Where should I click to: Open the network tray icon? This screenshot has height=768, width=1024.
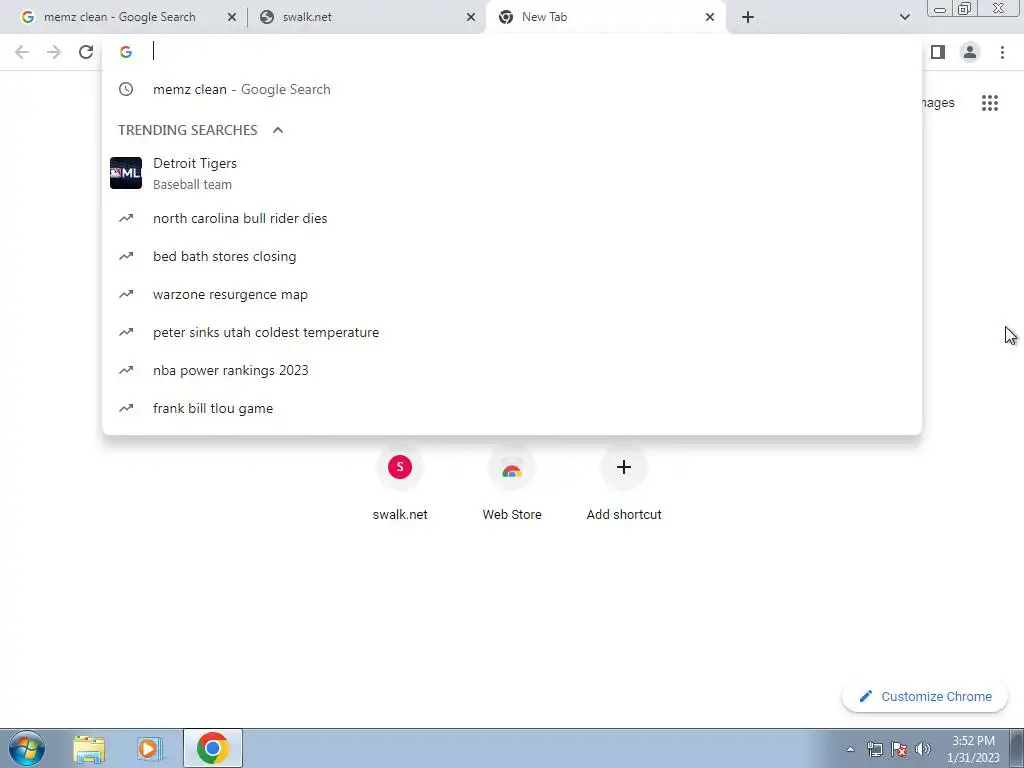pos(874,750)
